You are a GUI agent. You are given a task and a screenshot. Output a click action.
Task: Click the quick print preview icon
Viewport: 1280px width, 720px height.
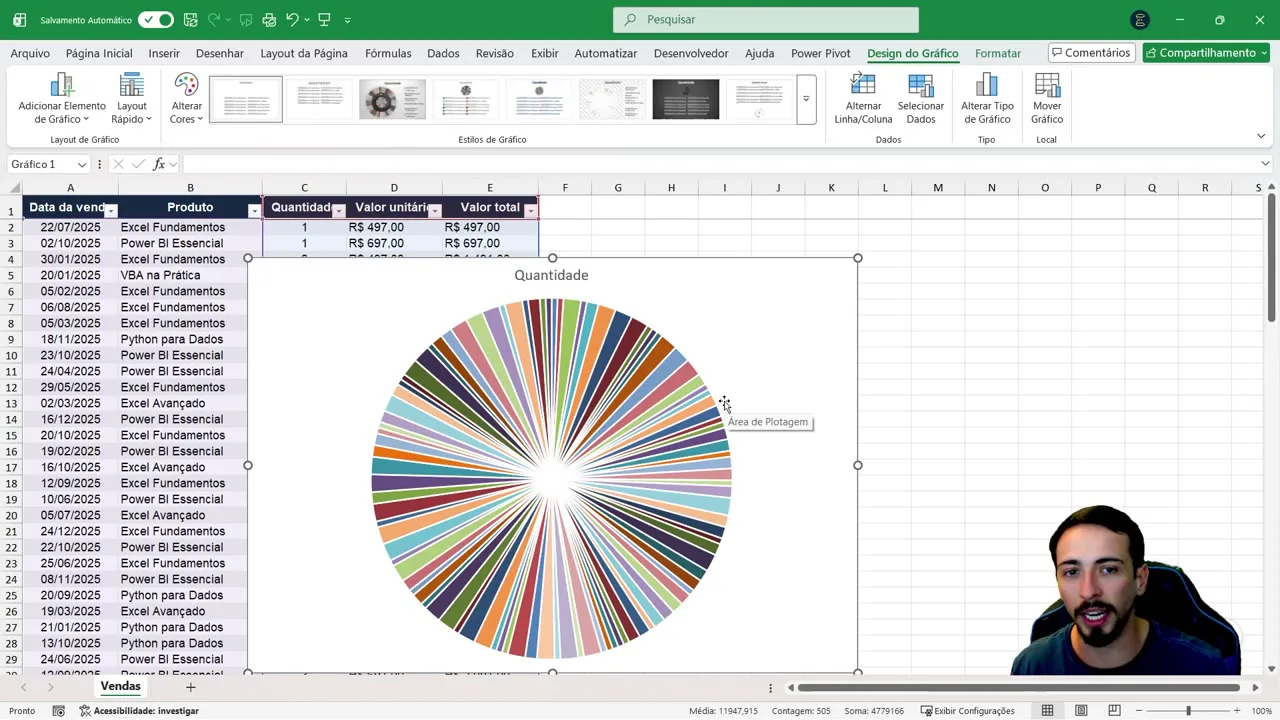[x=269, y=20]
